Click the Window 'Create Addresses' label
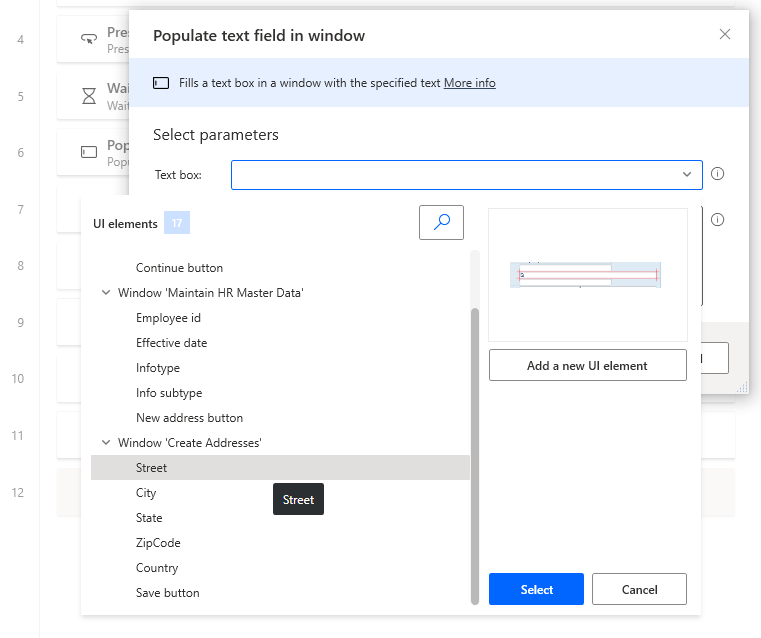 (190, 442)
